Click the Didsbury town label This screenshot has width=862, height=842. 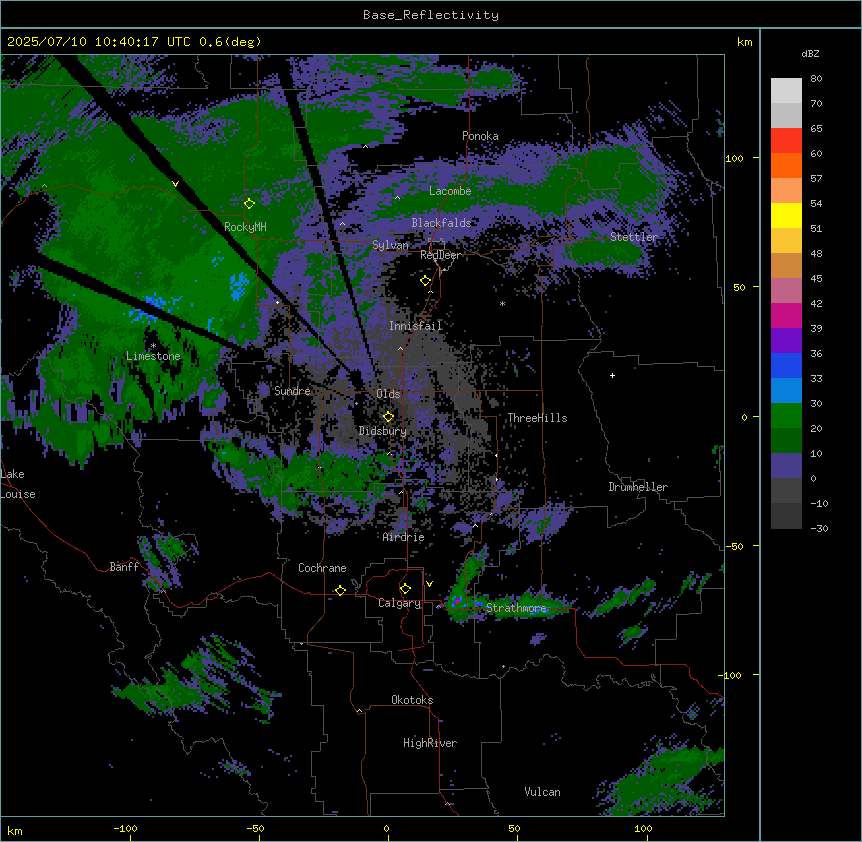(x=383, y=431)
